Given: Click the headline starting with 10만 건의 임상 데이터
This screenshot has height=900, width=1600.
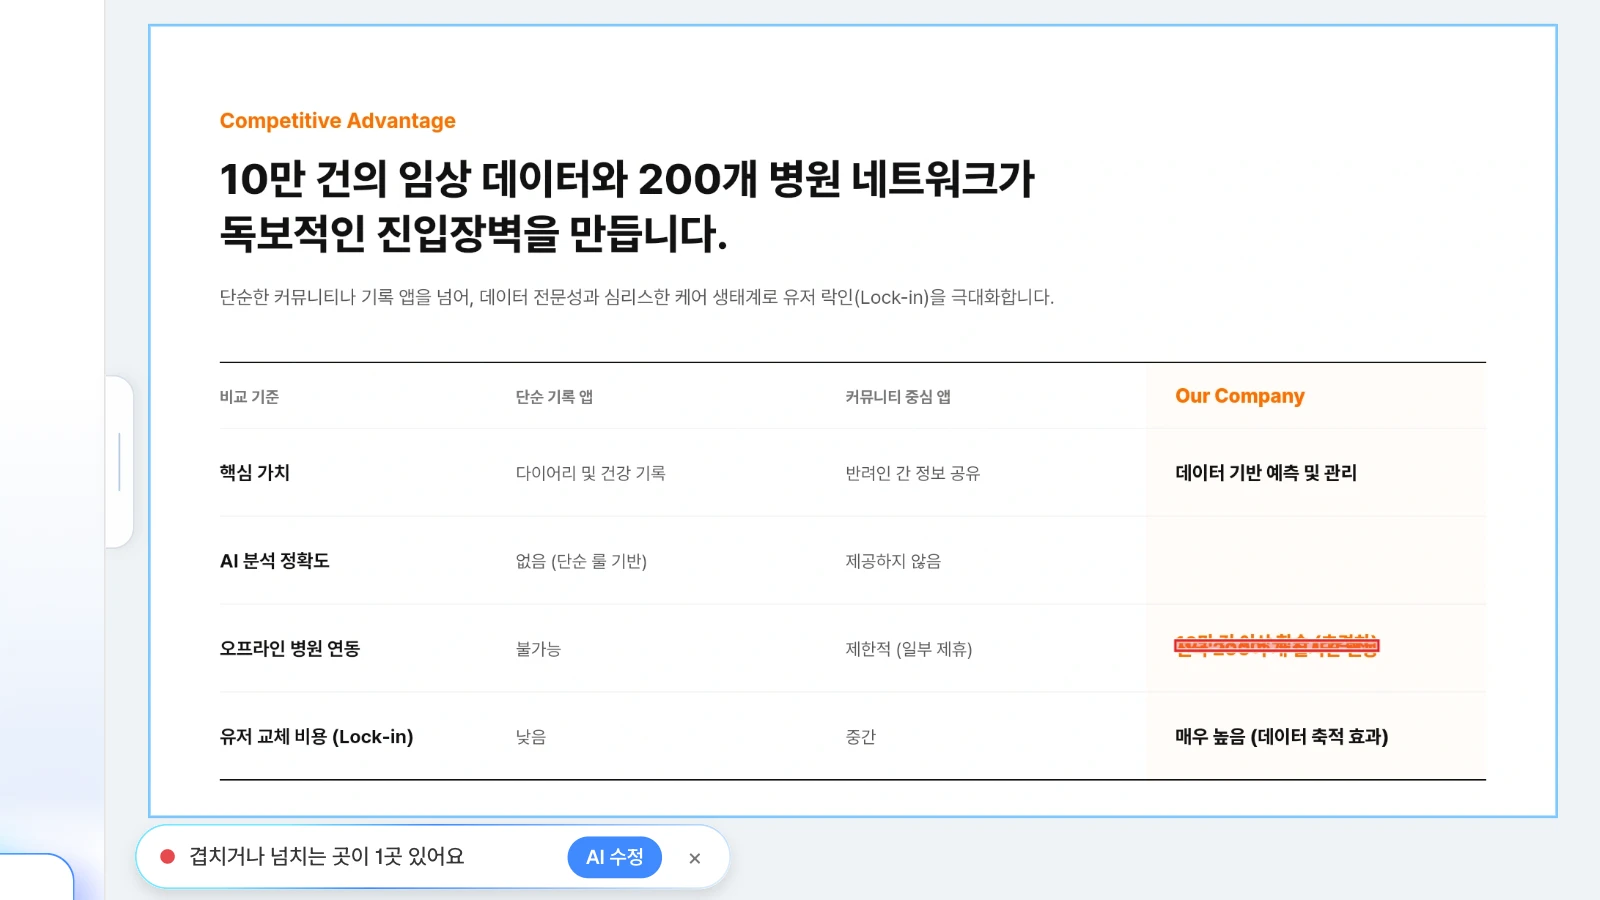Looking at the screenshot, I should coord(626,206).
